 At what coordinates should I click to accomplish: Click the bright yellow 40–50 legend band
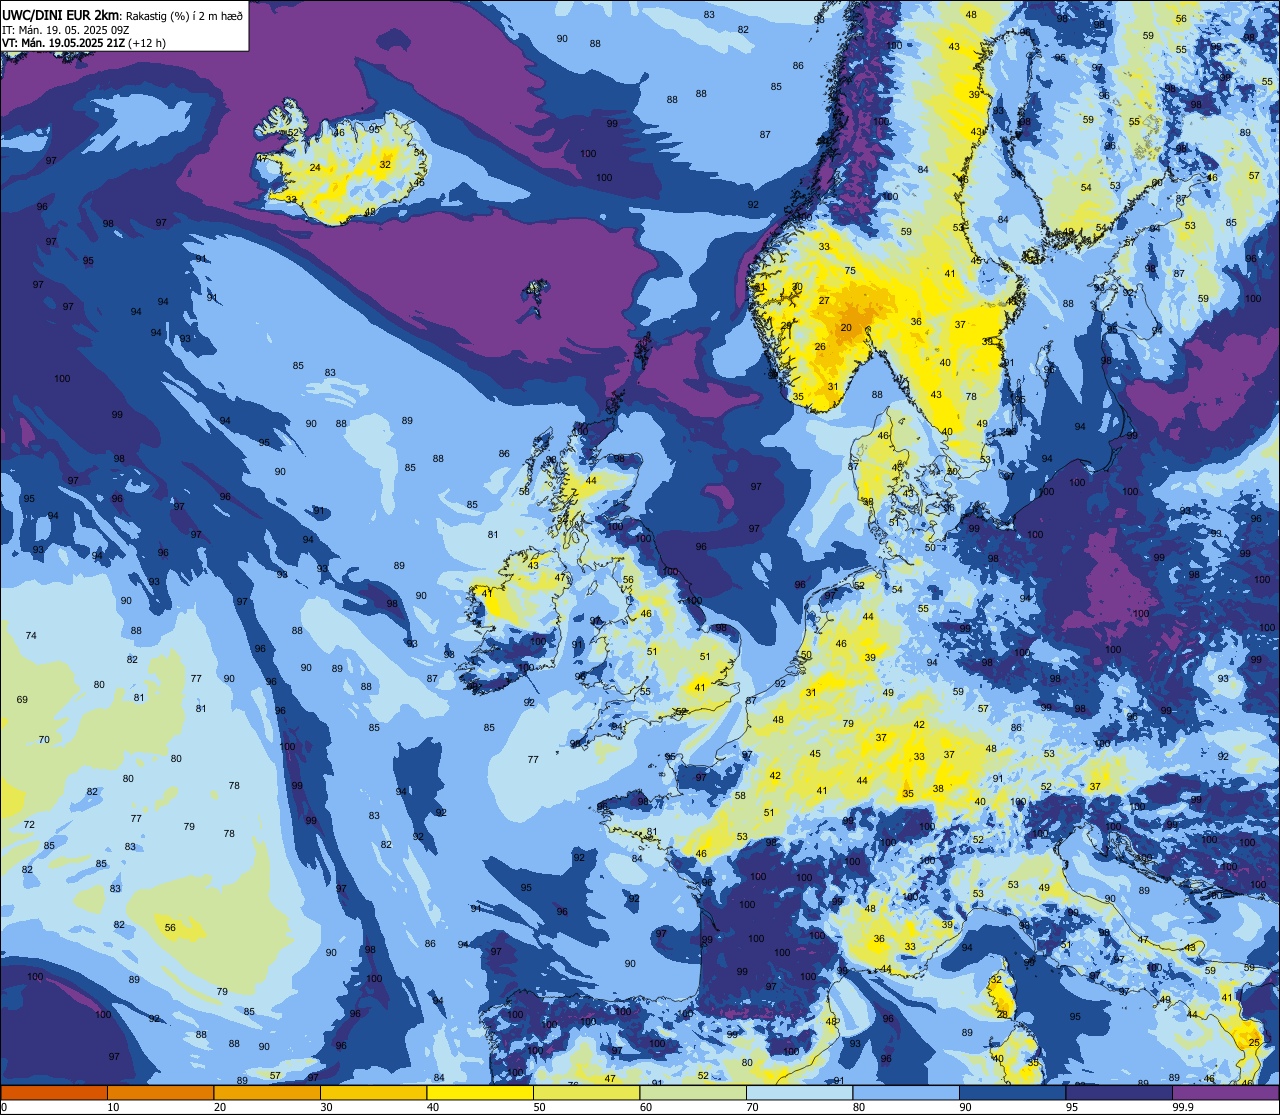[480, 1092]
